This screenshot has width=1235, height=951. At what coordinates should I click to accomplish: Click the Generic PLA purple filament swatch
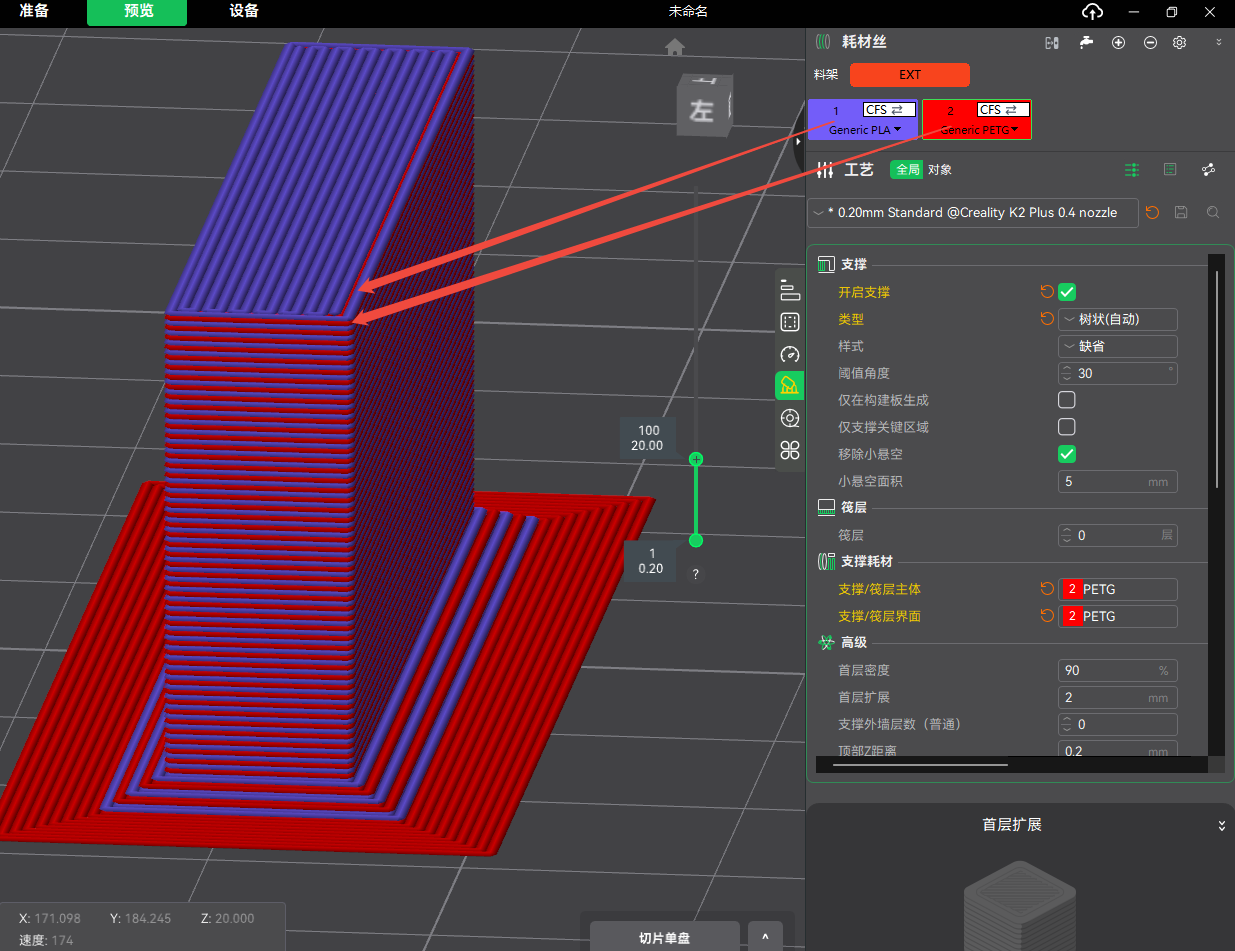[x=864, y=119]
